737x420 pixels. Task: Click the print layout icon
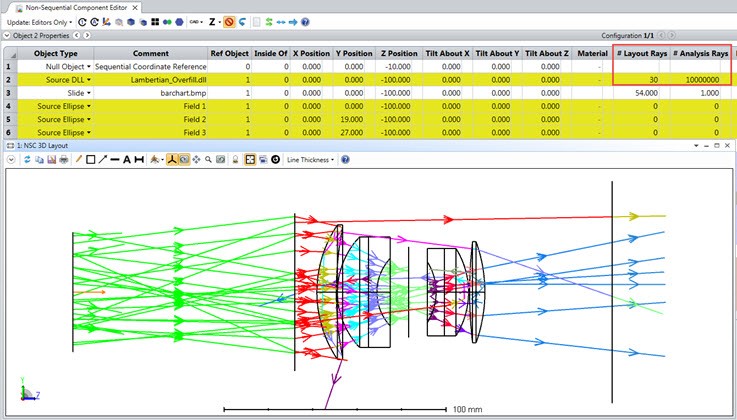point(63,160)
